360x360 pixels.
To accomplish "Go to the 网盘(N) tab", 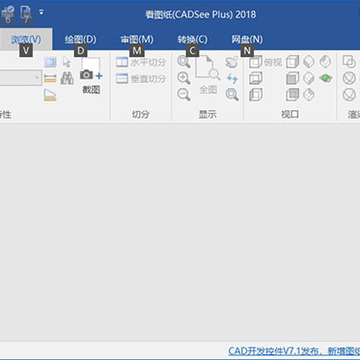I will (247, 40).
